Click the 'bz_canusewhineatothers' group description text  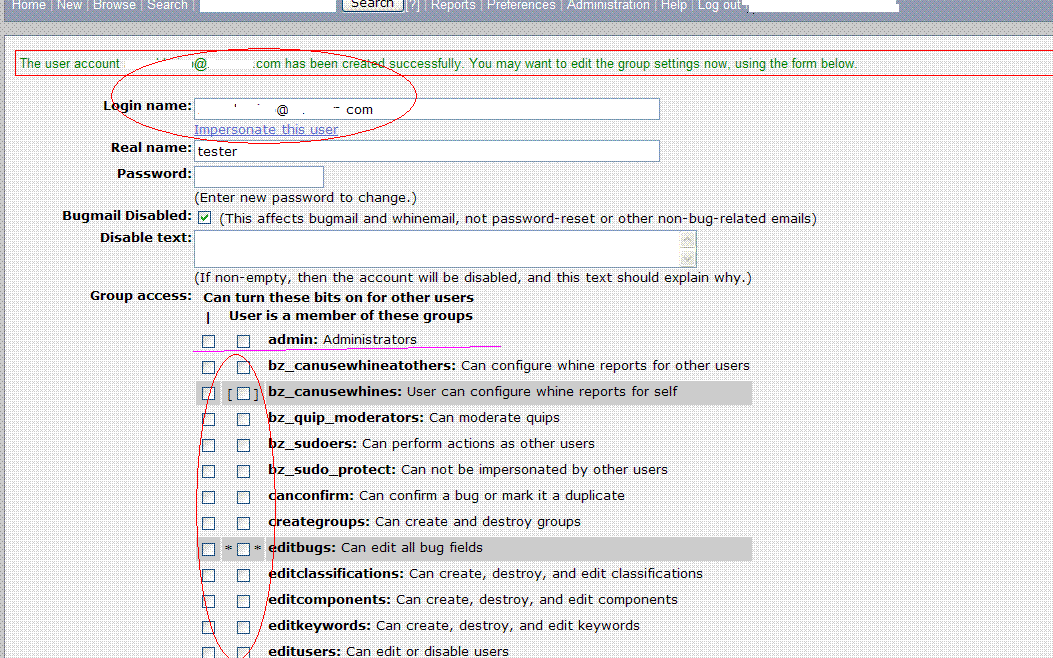pos(509,366)
